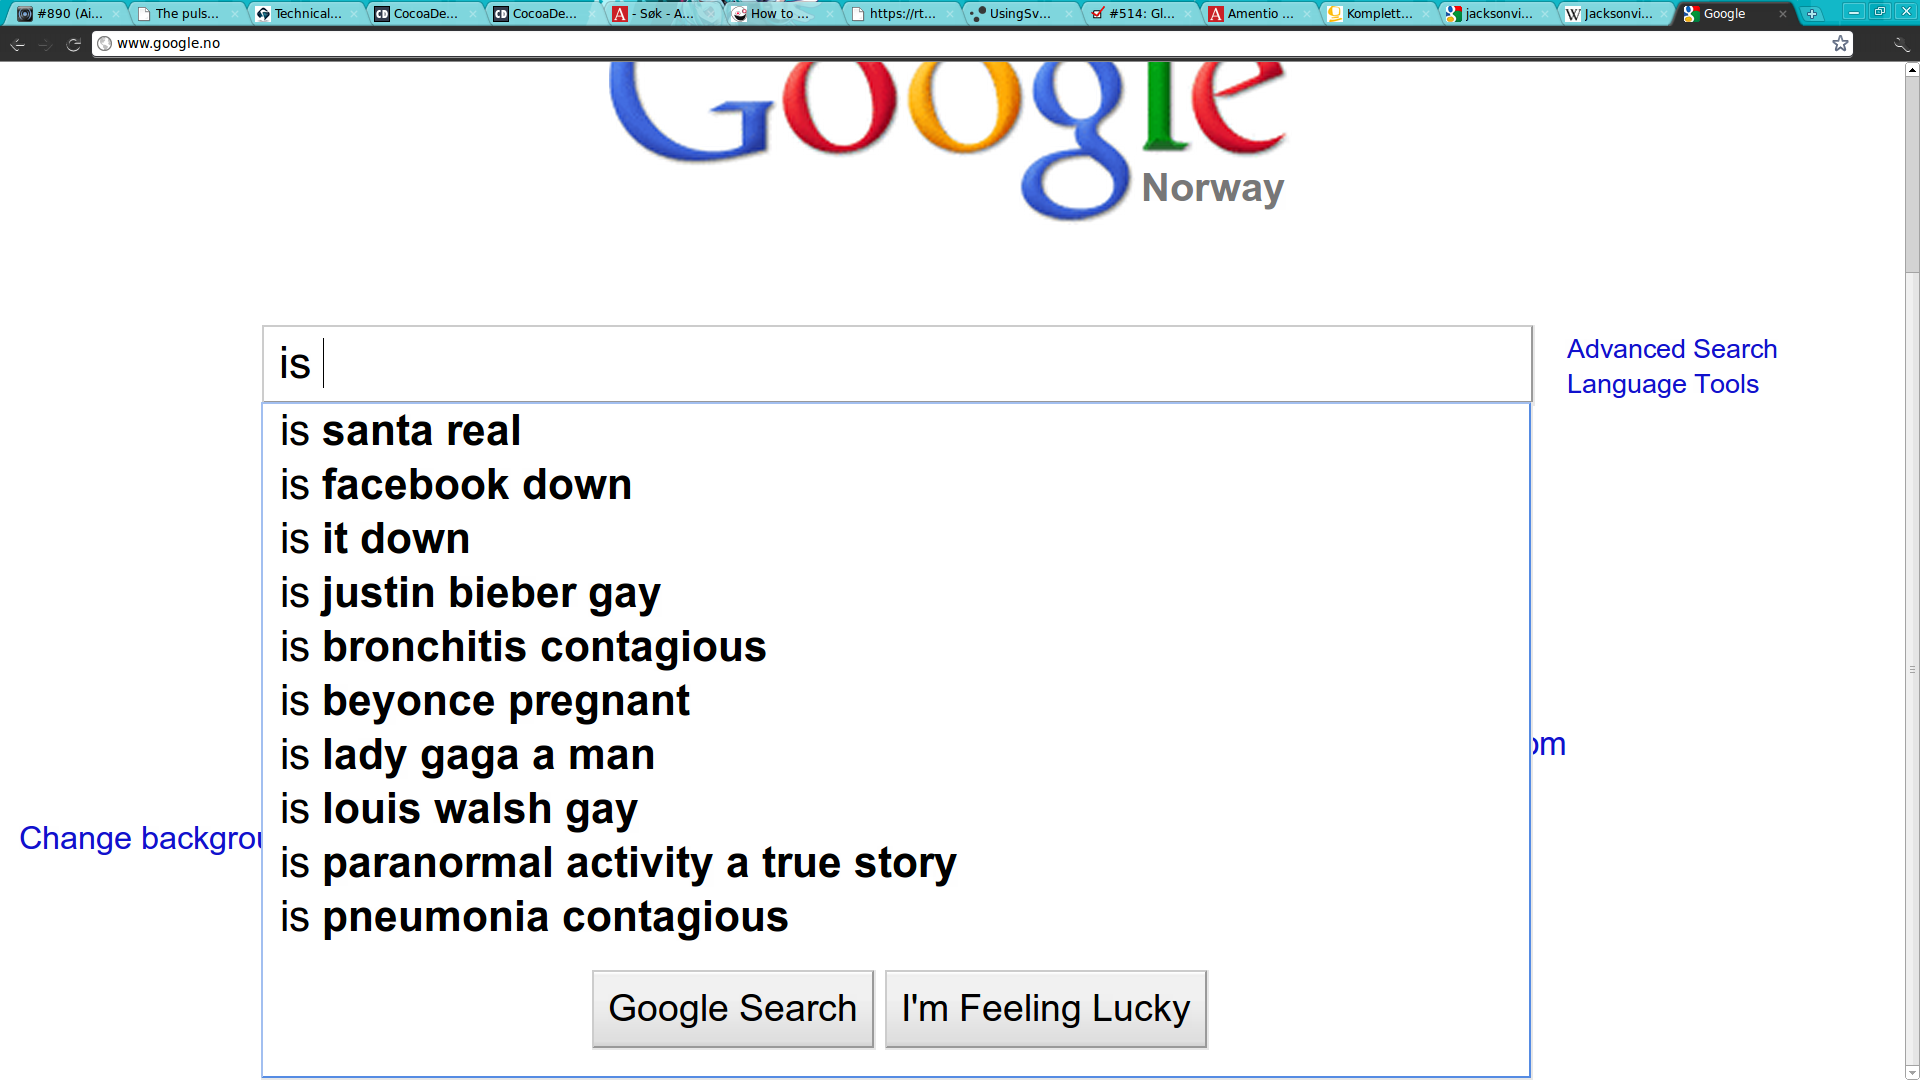Image resolution: width=1920 pixels, height=1080 pixels.
Task: Bookmark page with the star icon
Action: (1840, 43)
